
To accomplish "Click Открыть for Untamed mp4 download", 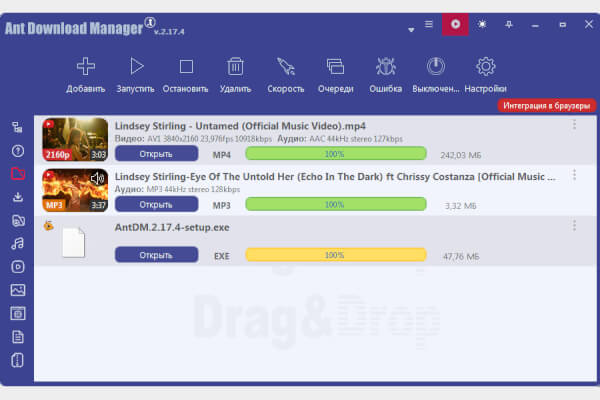I will tap(157, 154).
